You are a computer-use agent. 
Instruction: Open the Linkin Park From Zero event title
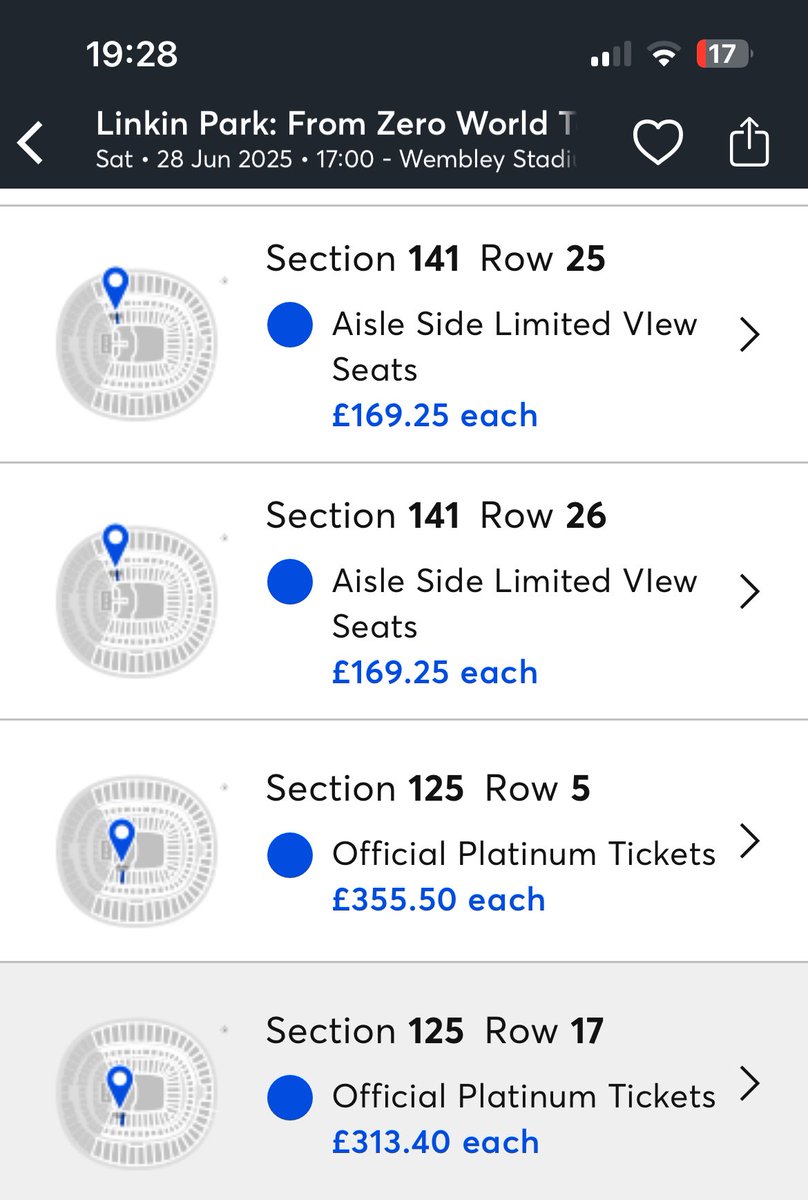[x=337, y=124]
